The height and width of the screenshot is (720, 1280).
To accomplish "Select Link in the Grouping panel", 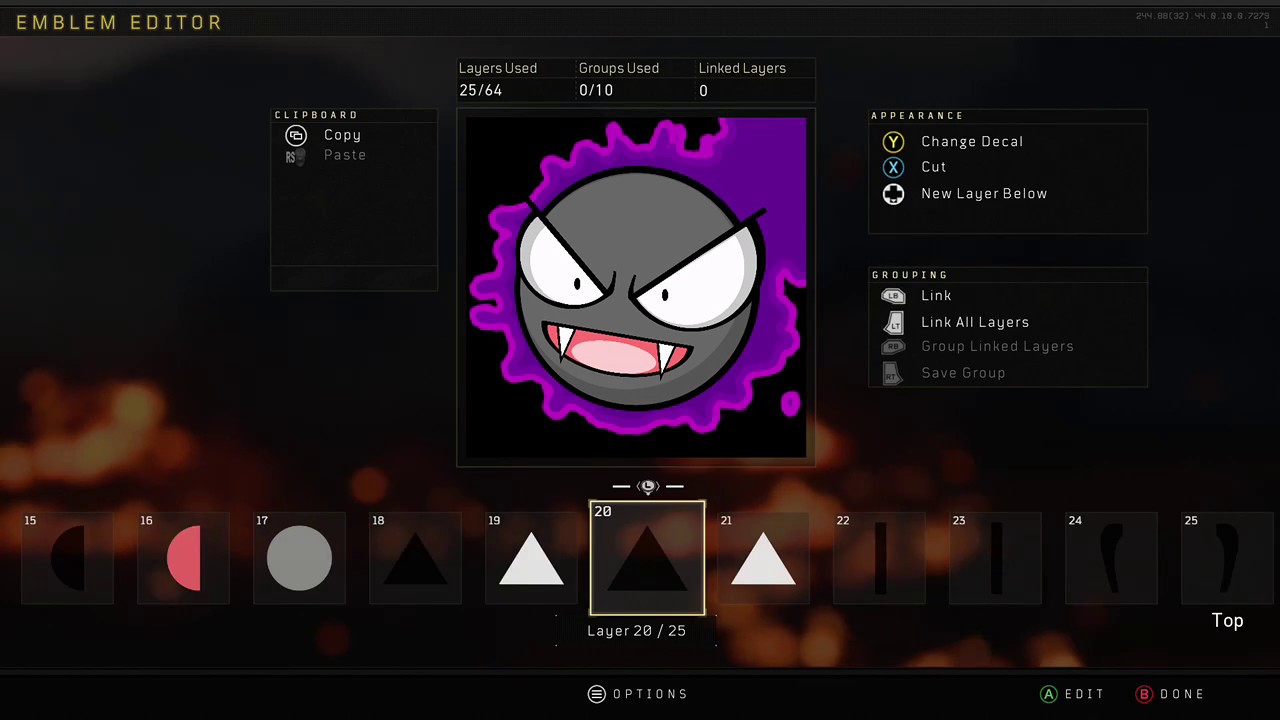I will [x=936, y=296].
